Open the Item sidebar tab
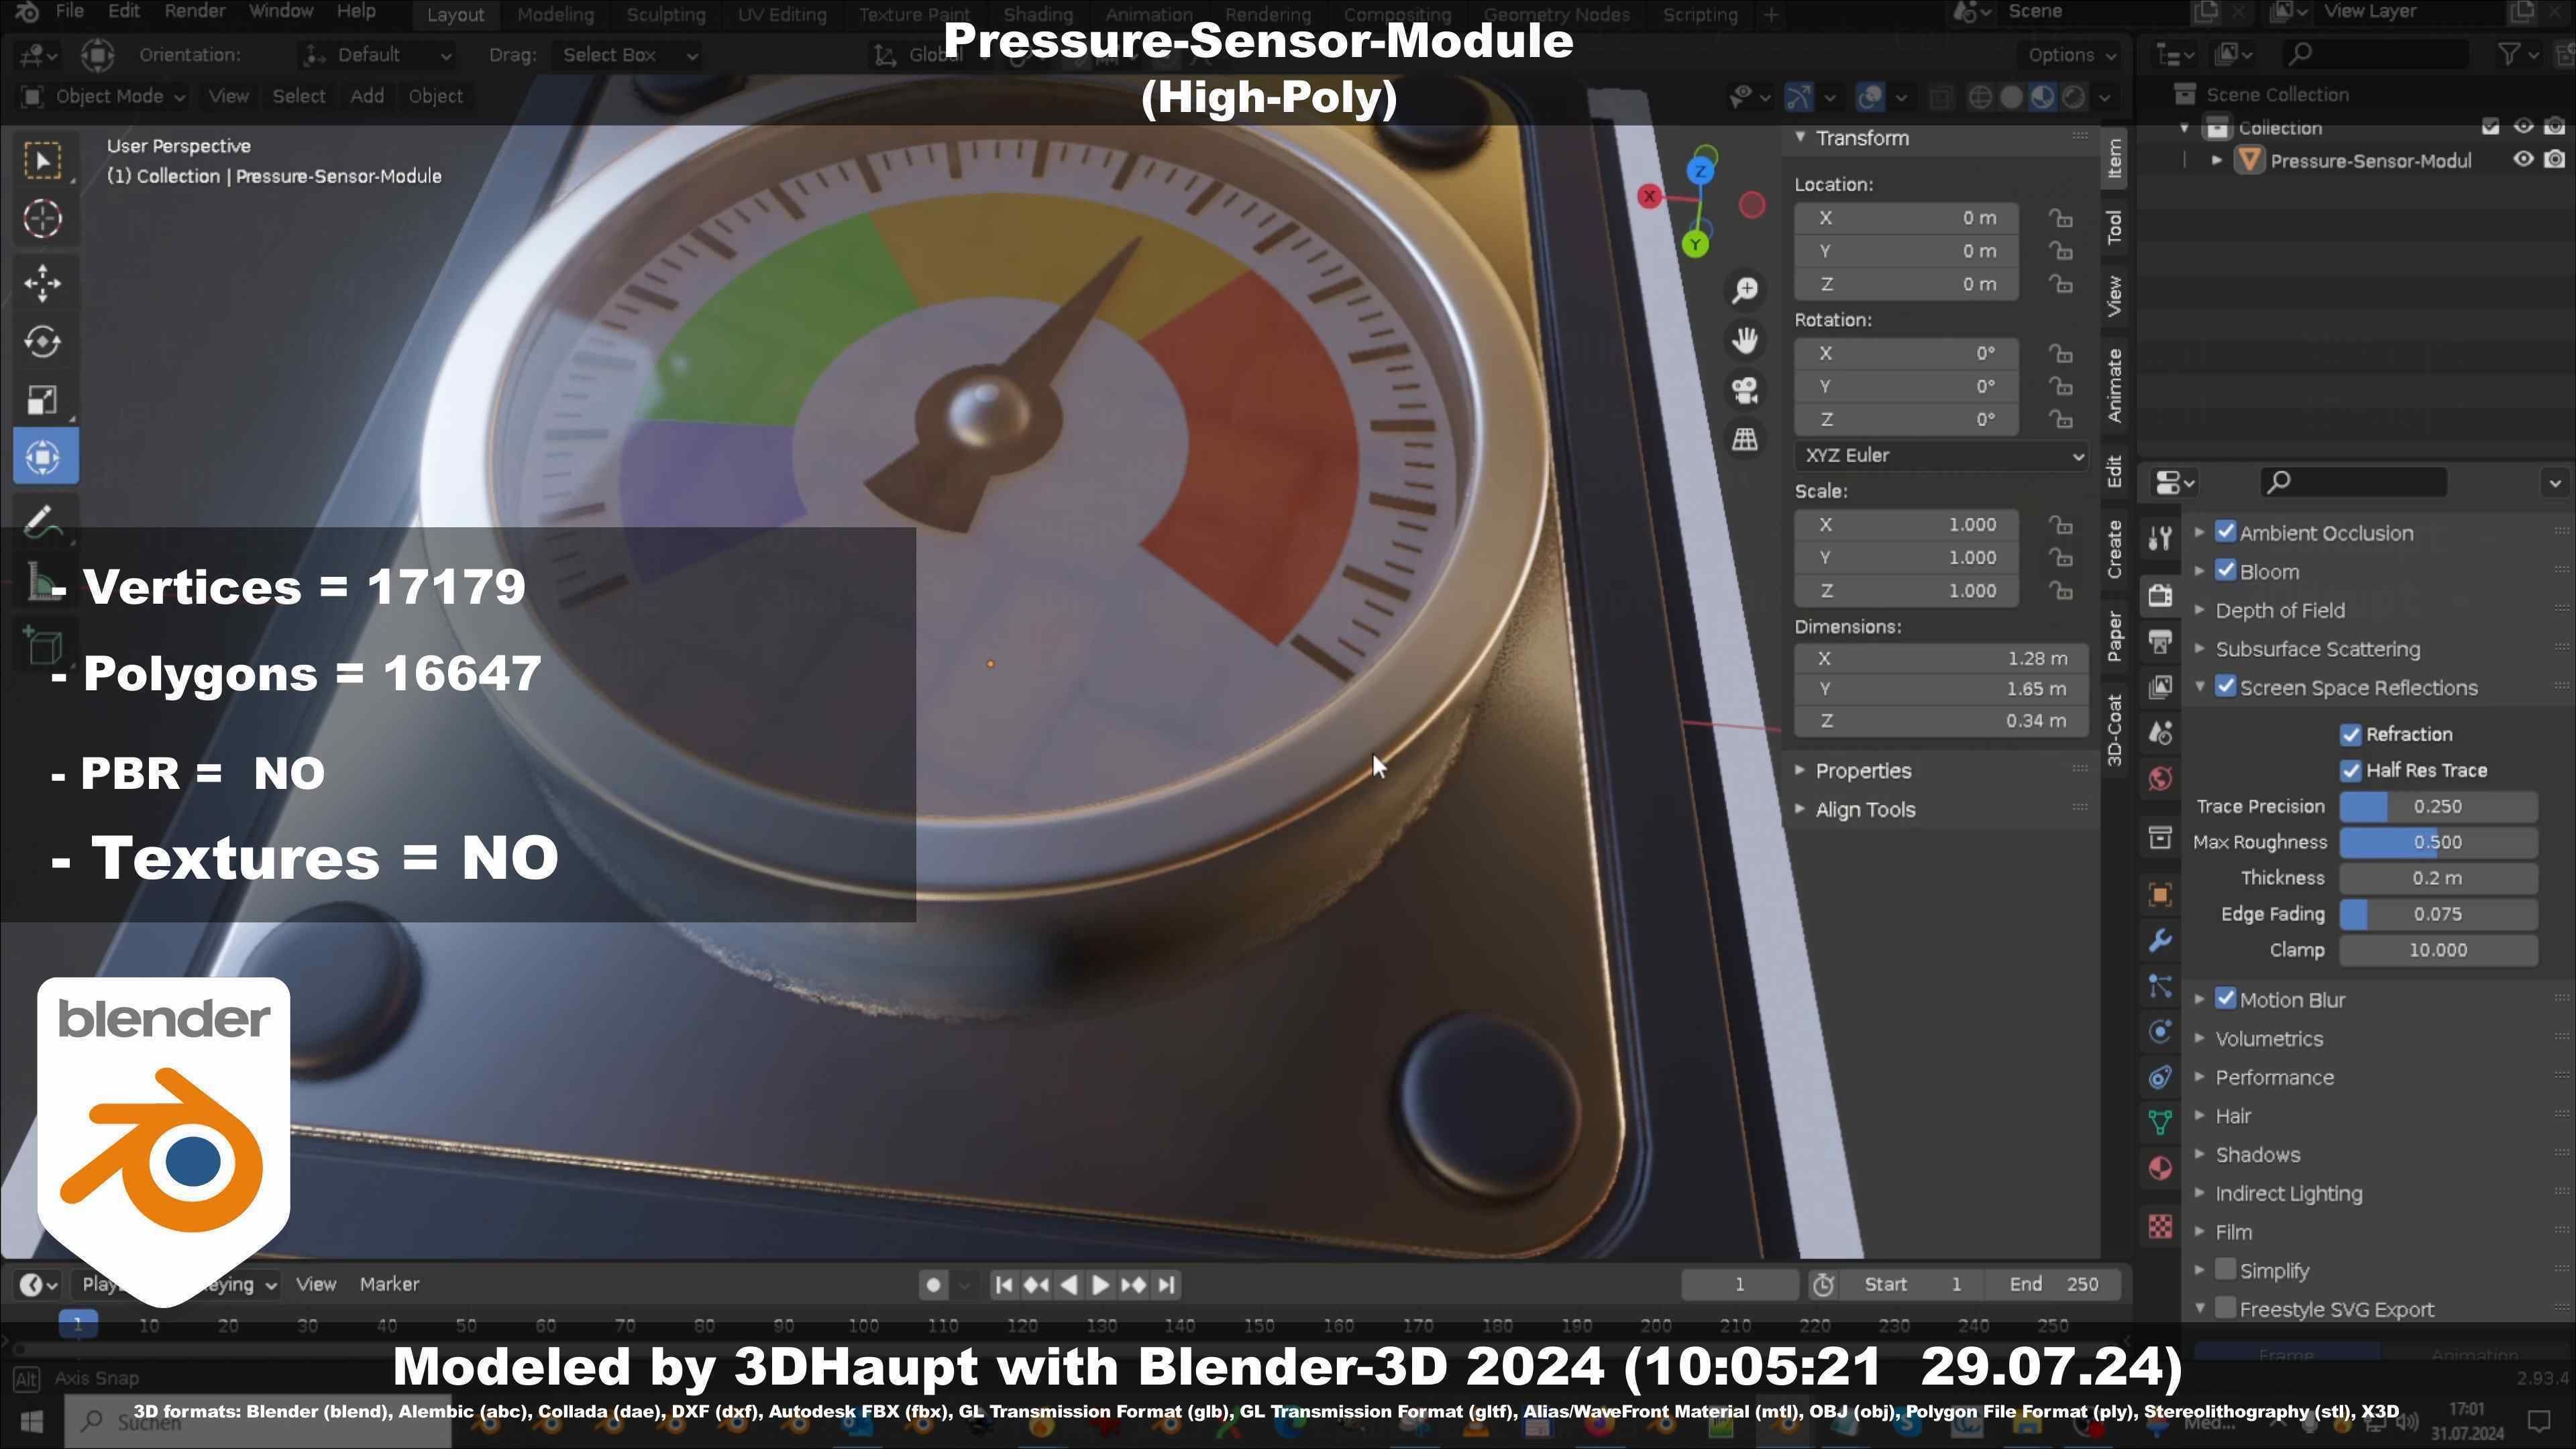 pos(2114,159)
